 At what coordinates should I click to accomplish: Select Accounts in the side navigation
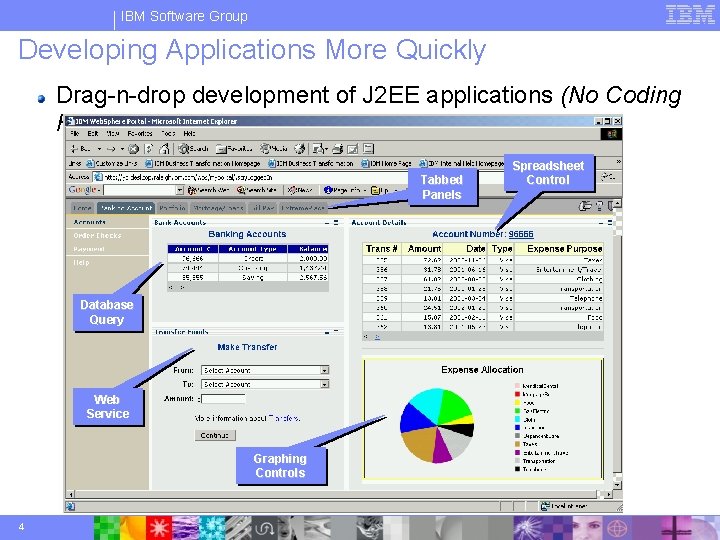point(90,222)
